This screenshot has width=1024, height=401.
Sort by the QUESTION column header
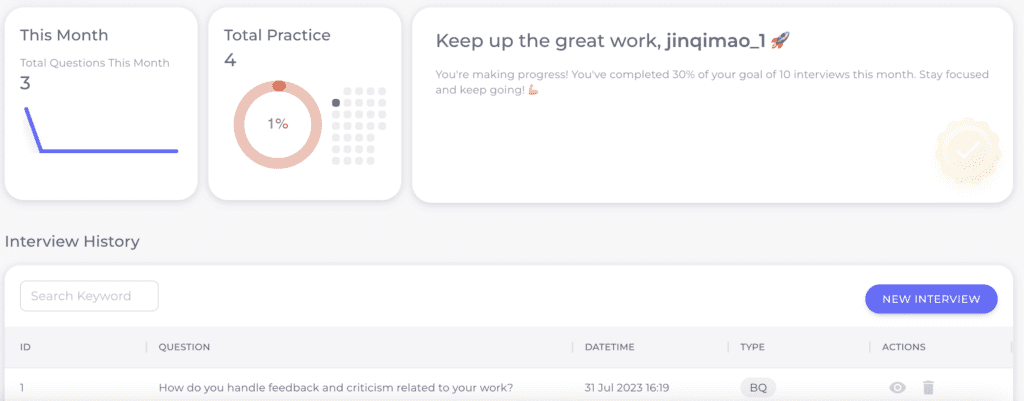click(184, 347)
